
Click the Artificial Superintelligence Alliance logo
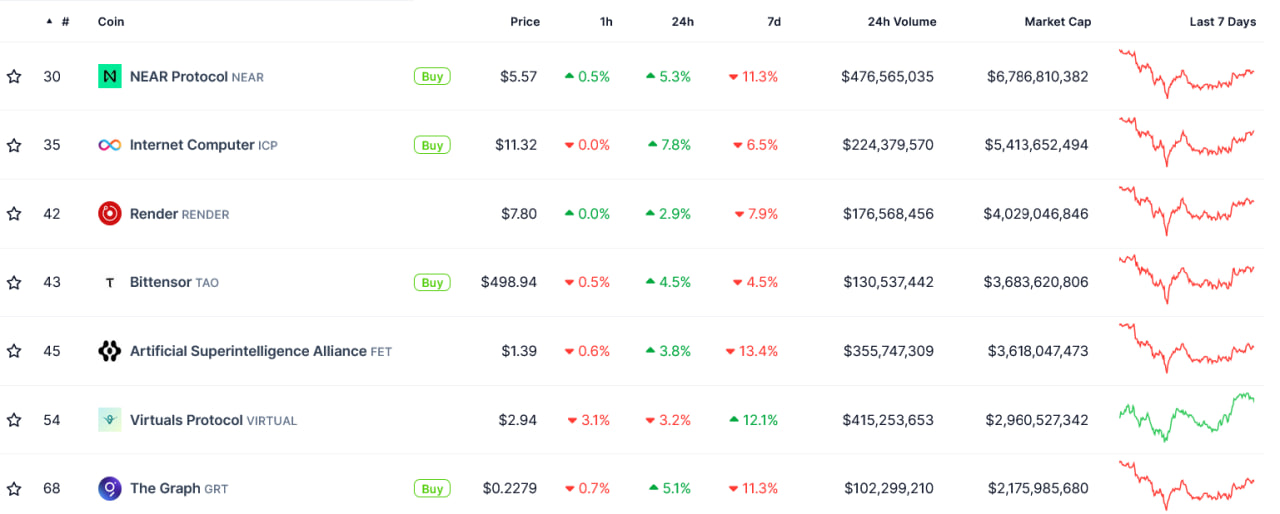click(110, 351)
